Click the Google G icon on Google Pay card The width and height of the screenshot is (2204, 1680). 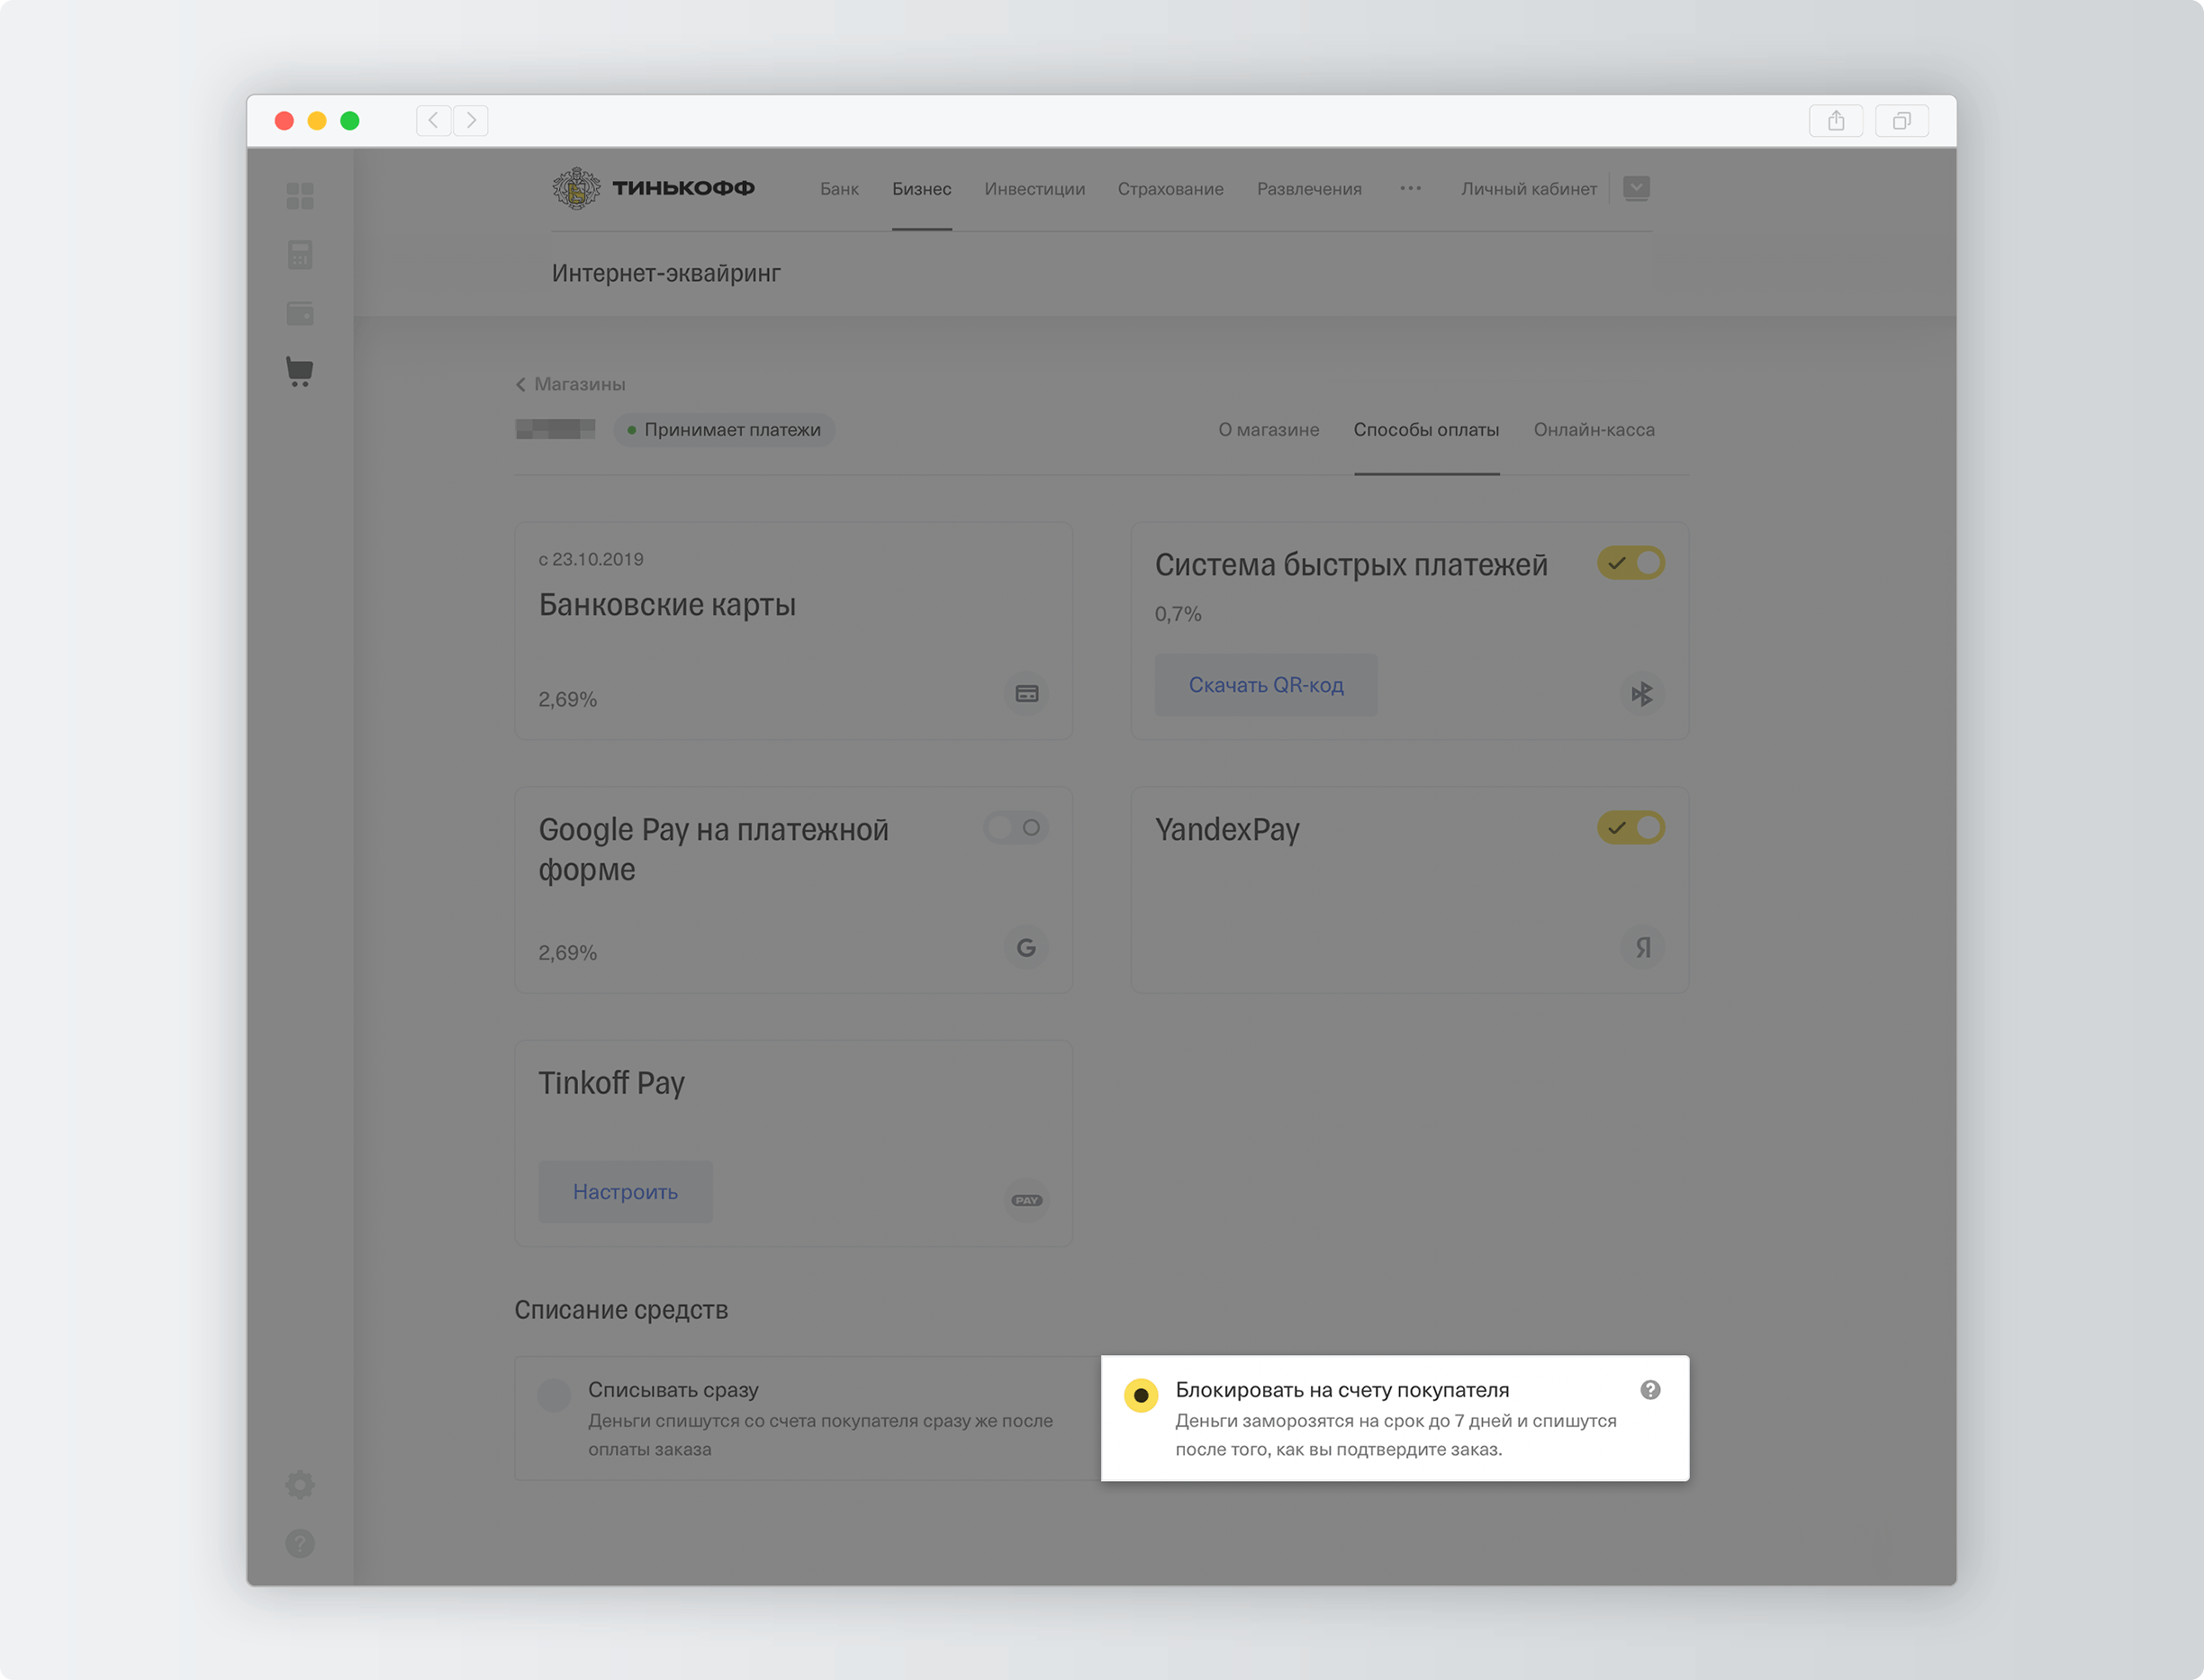click(x=1027, y=948)
